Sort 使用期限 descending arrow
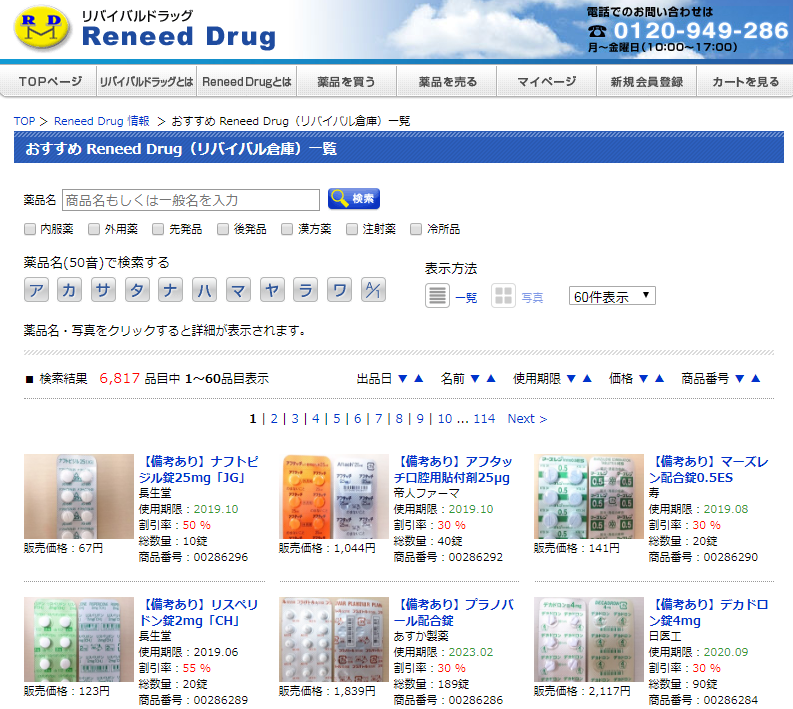 [571, 378]
